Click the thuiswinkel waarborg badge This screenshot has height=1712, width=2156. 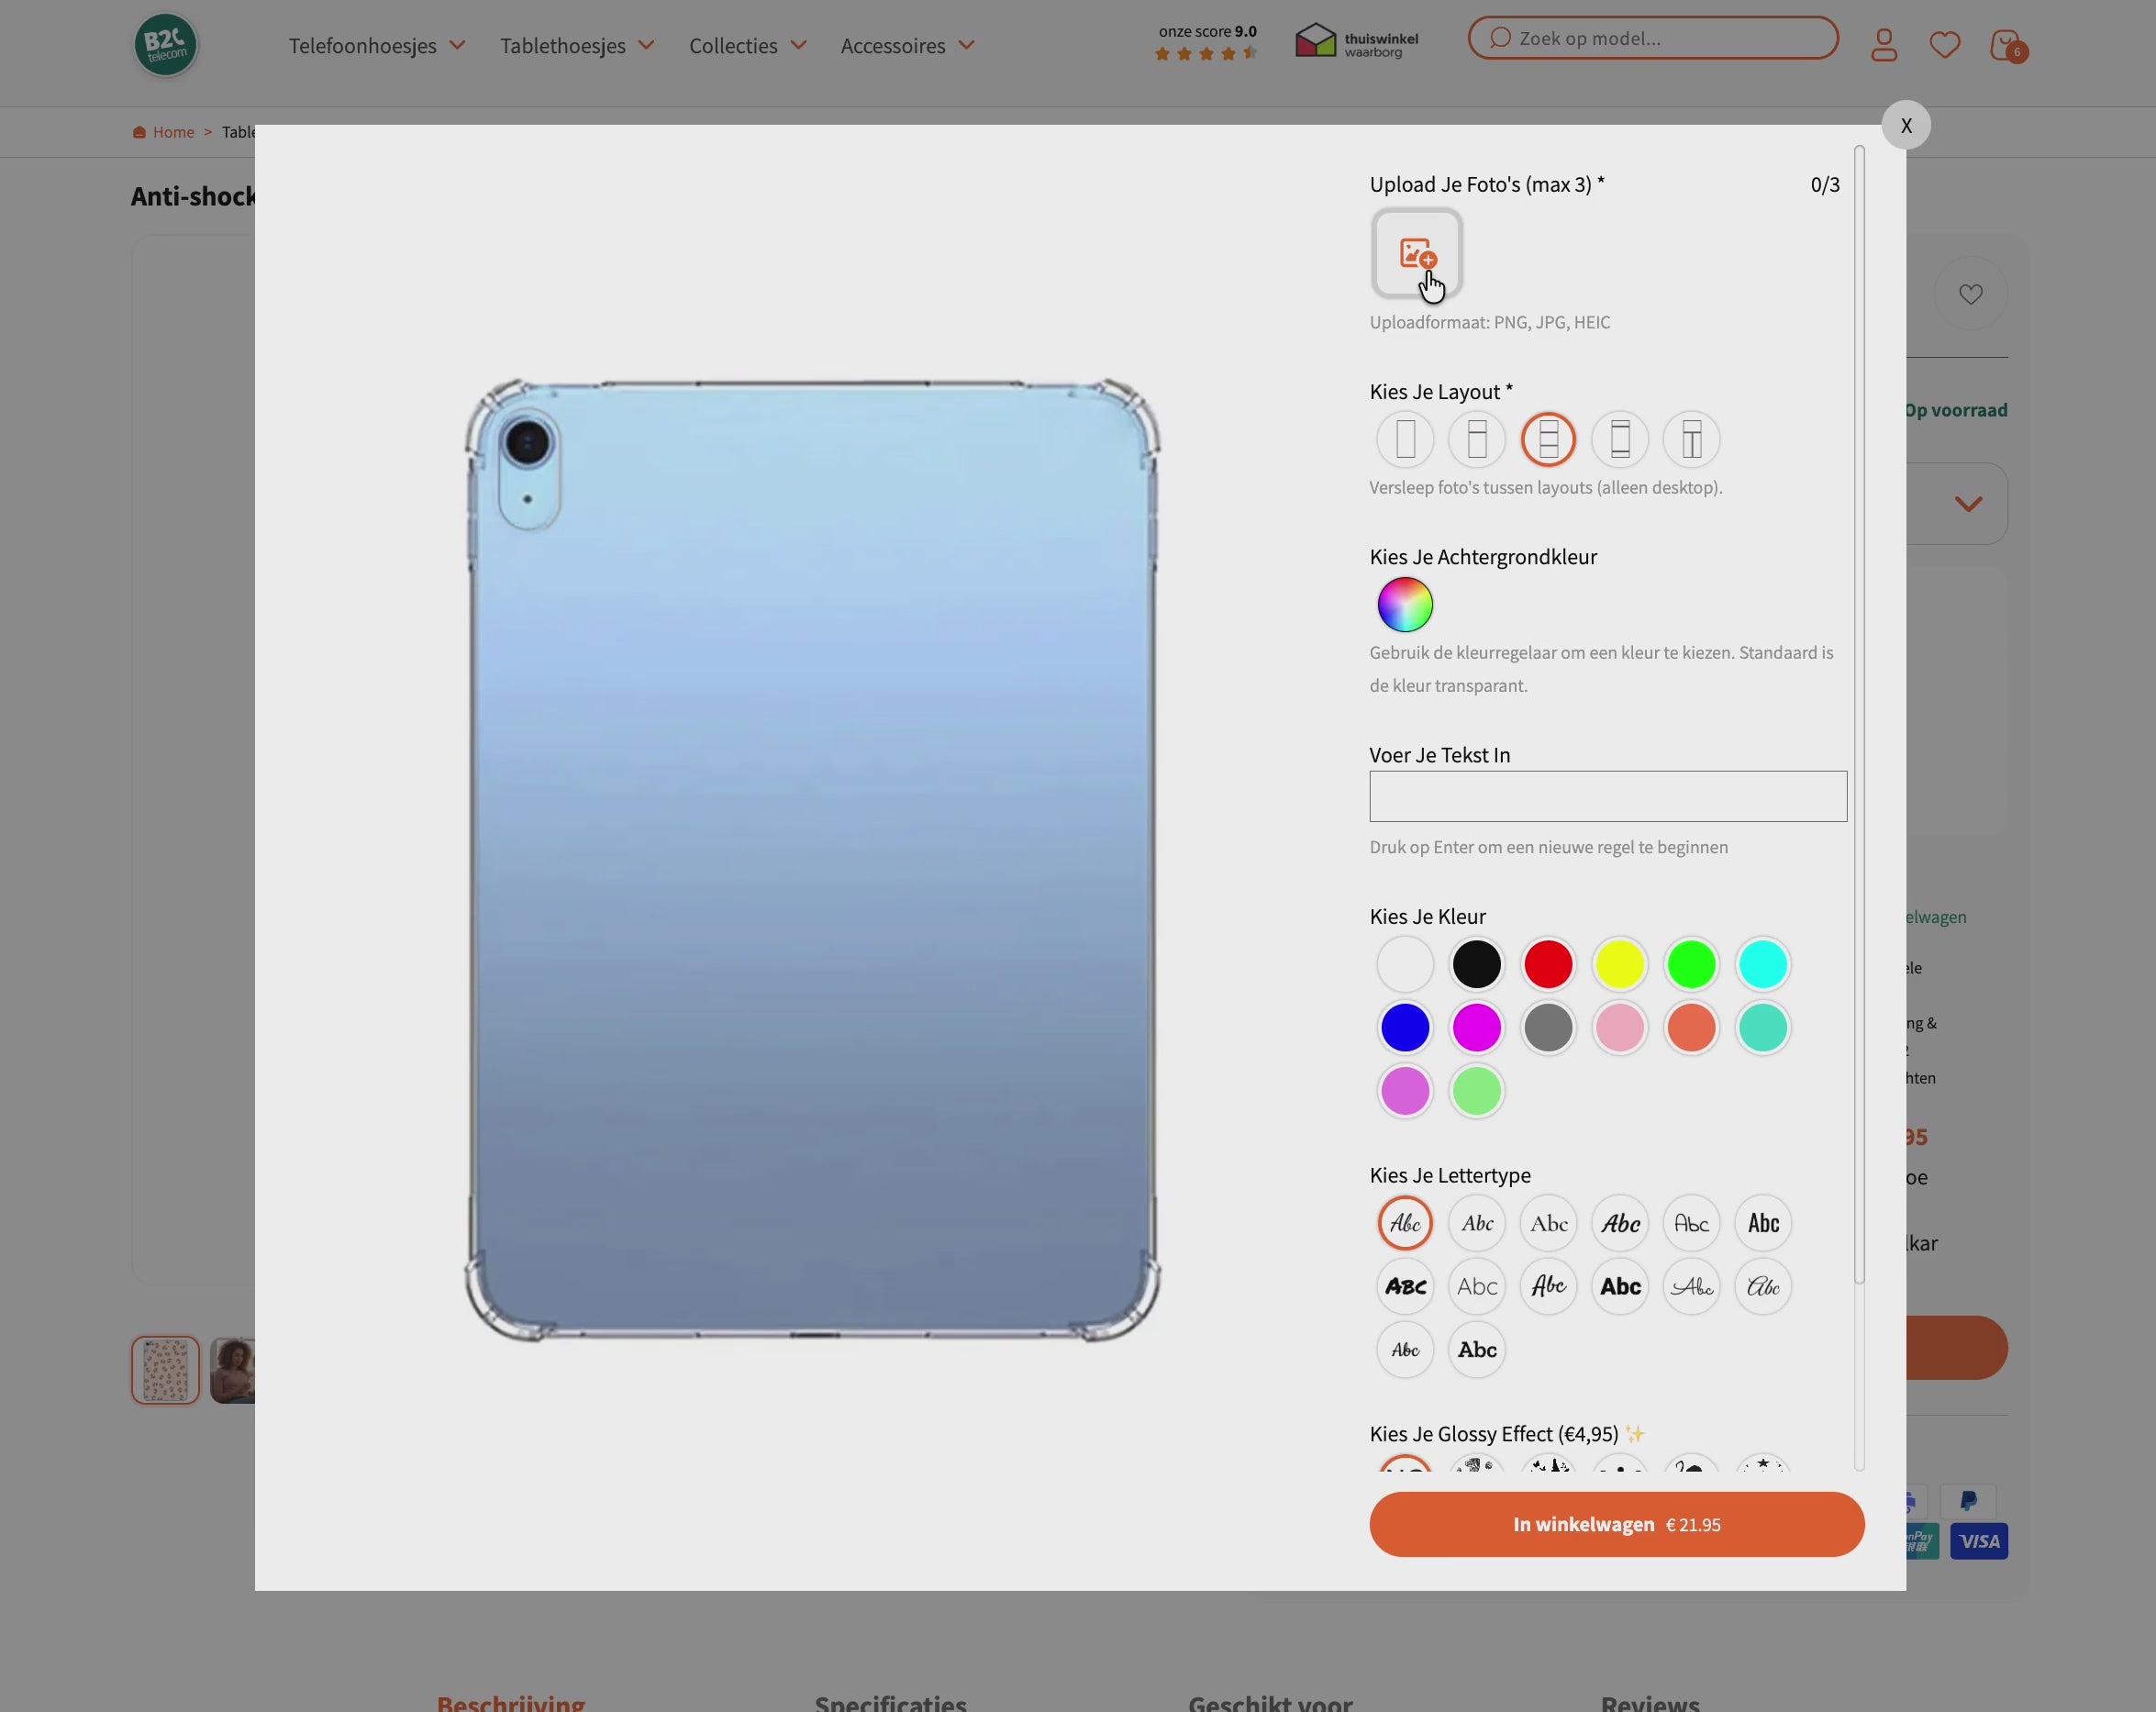tap(1356, 41)
